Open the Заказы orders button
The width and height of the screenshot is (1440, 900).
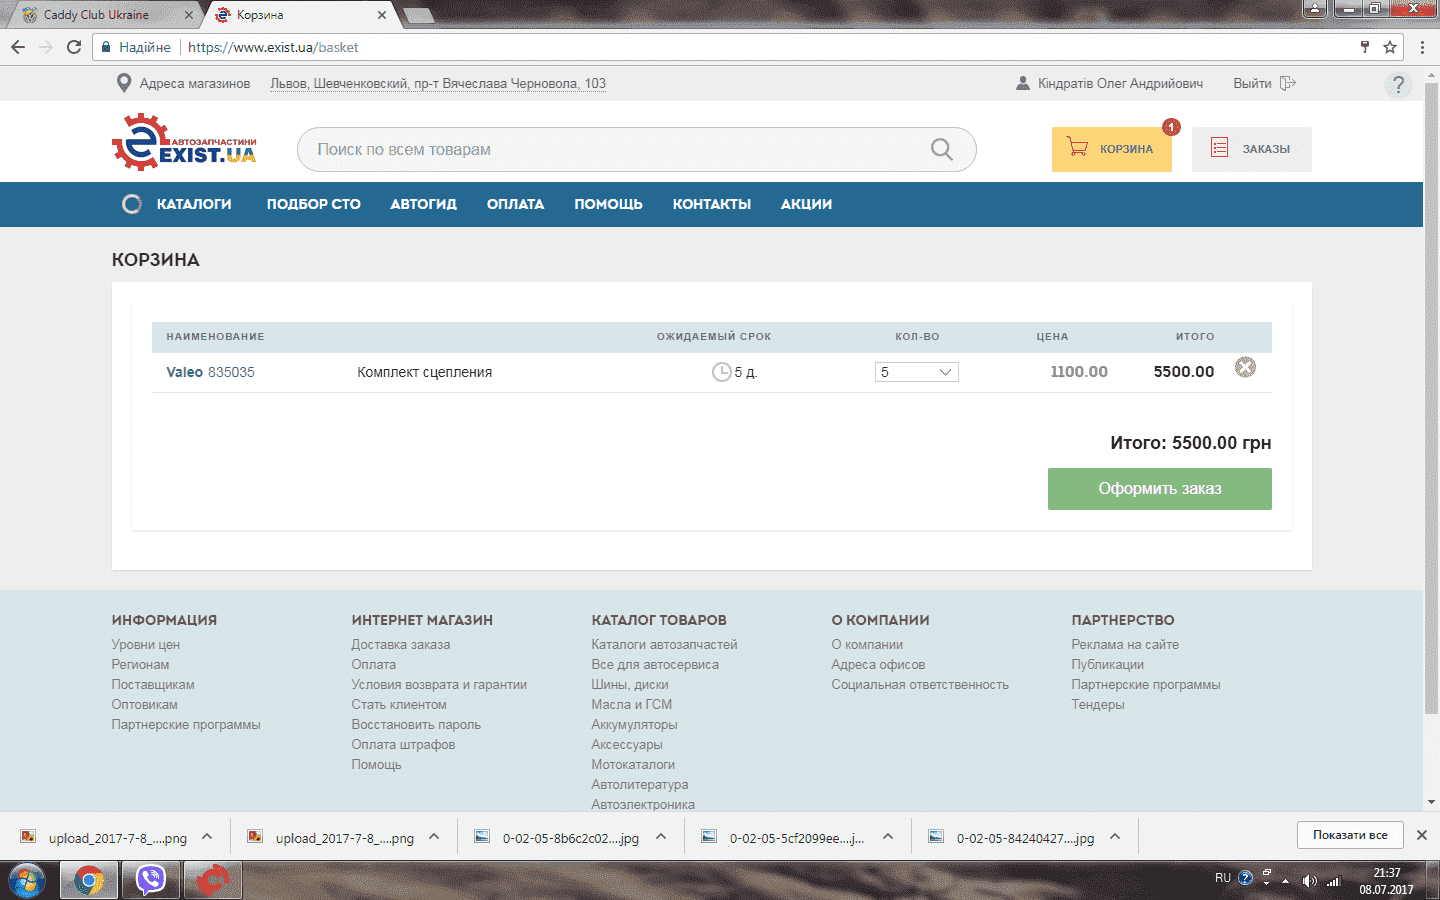pos(1251,149)
